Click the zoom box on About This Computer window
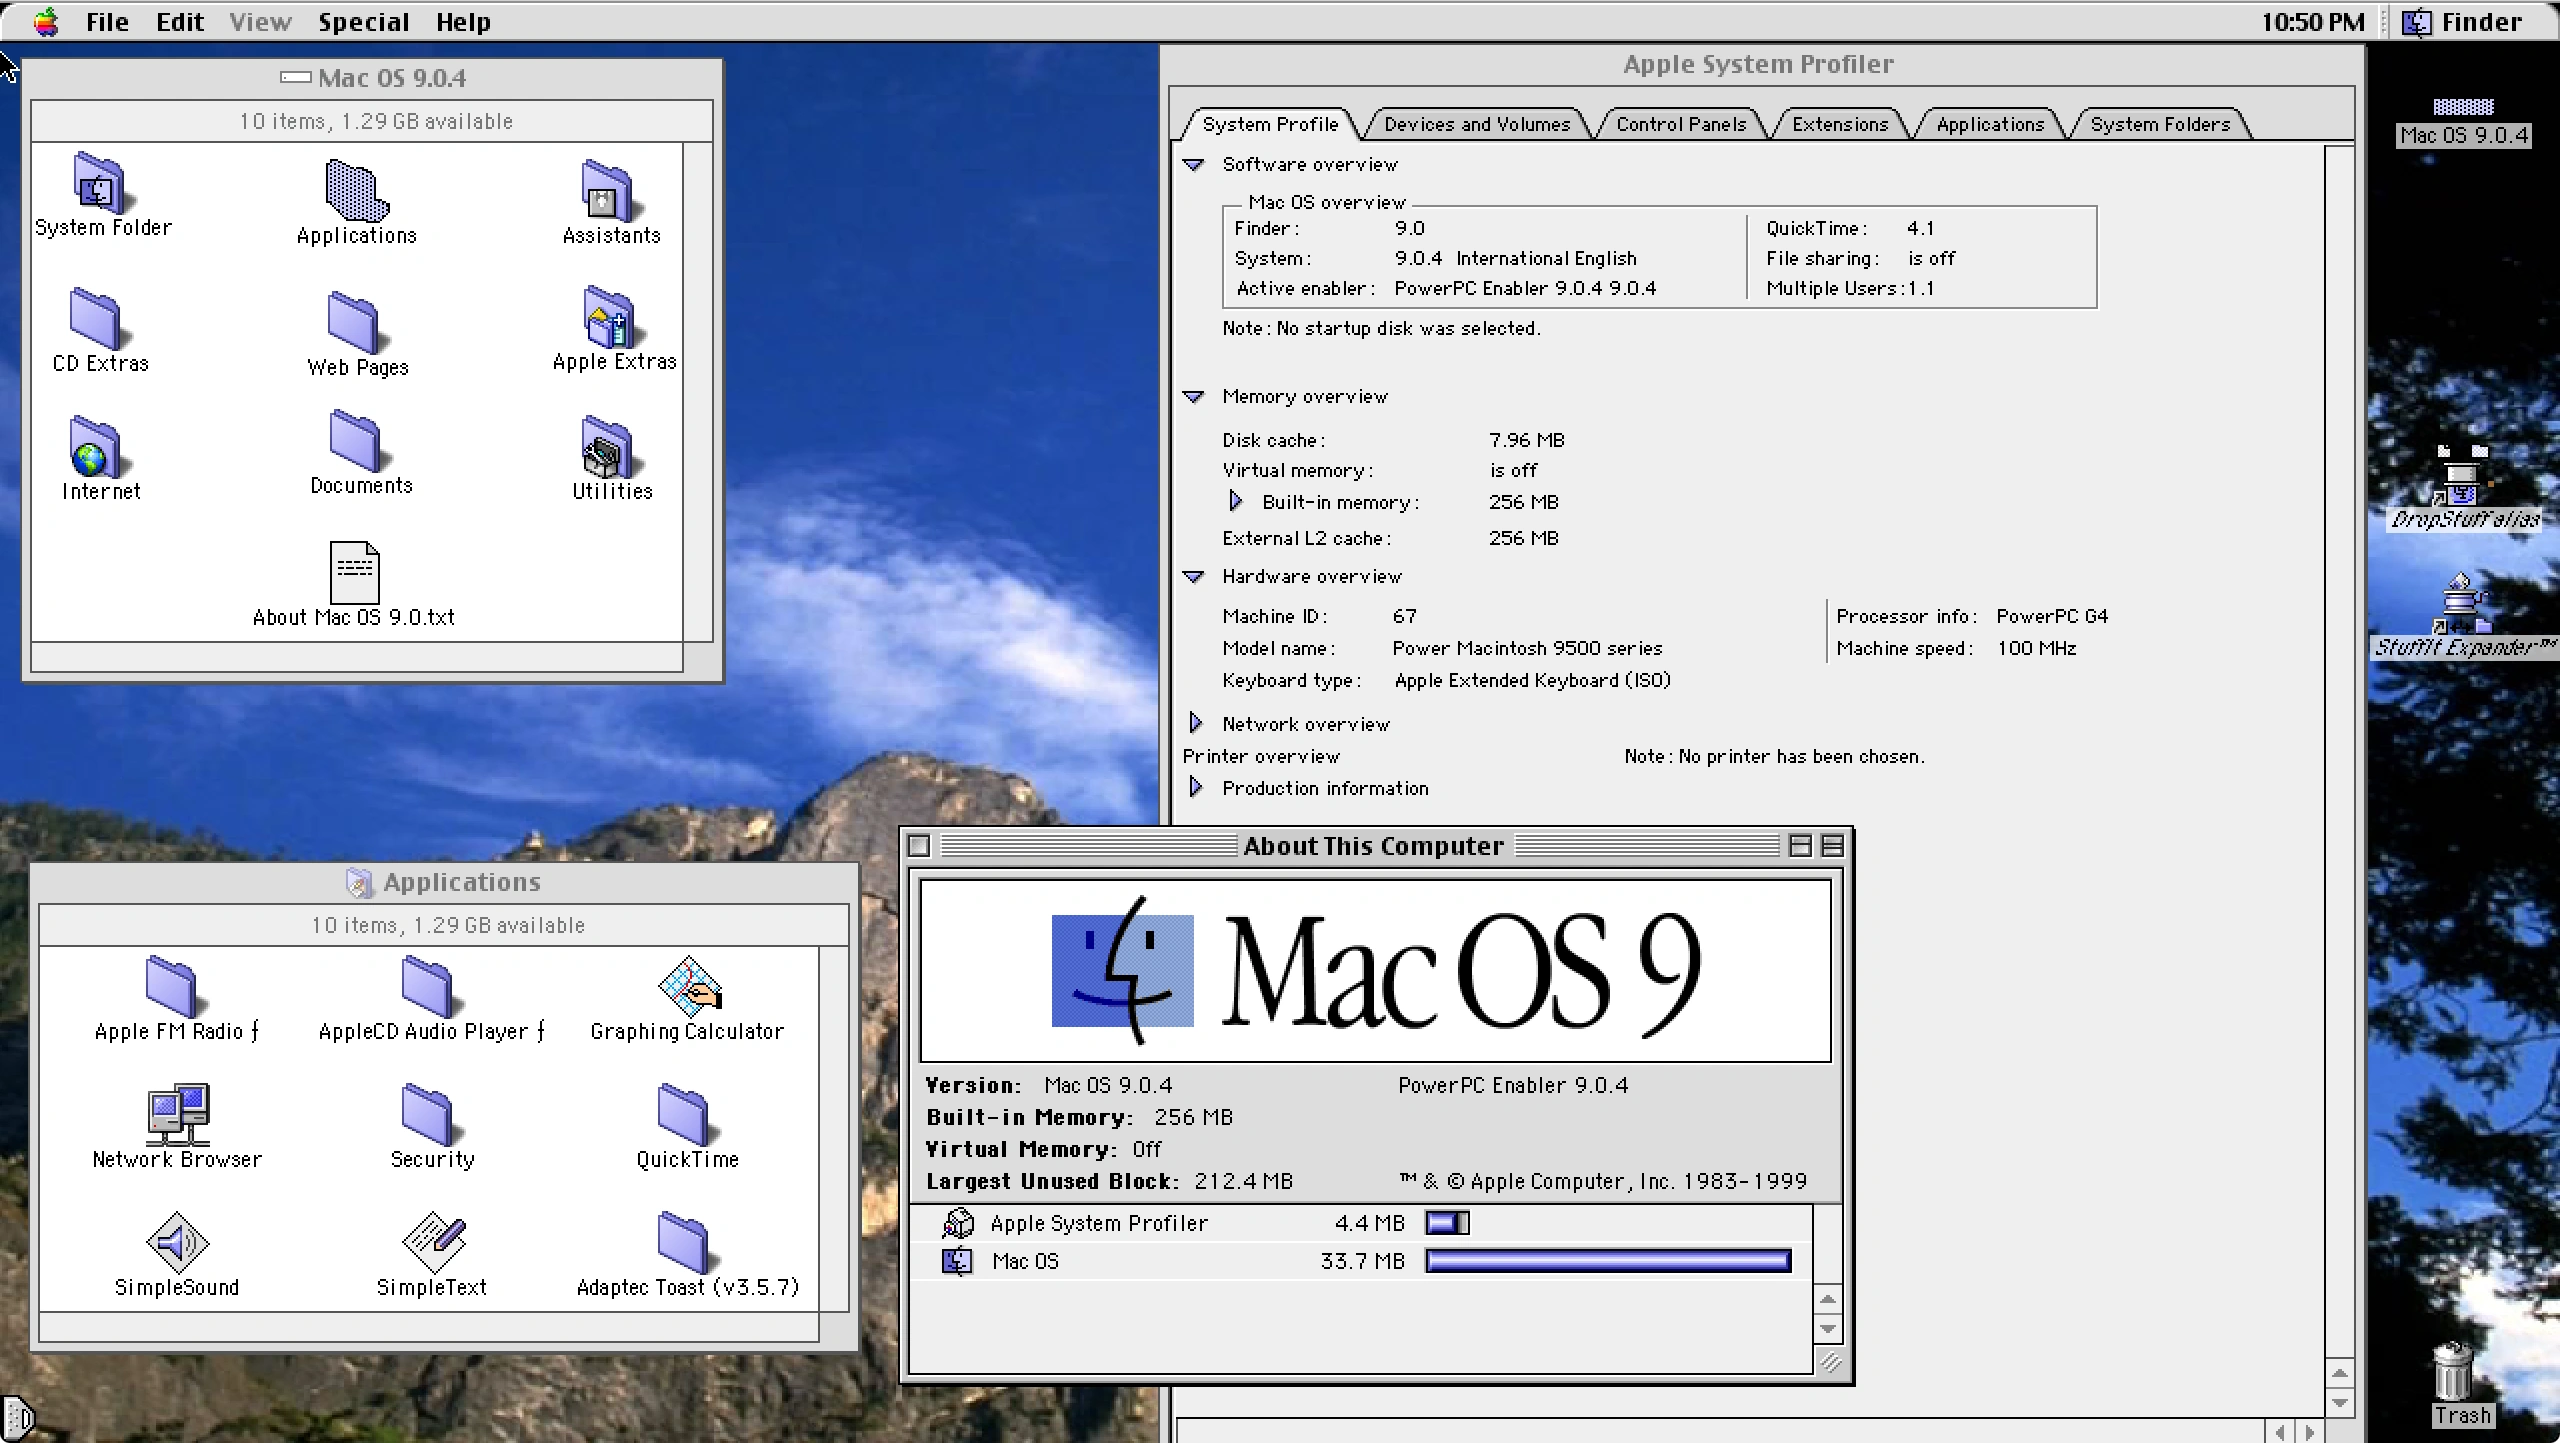This screenshot has height=1443, width=2560. point(1800,846)
